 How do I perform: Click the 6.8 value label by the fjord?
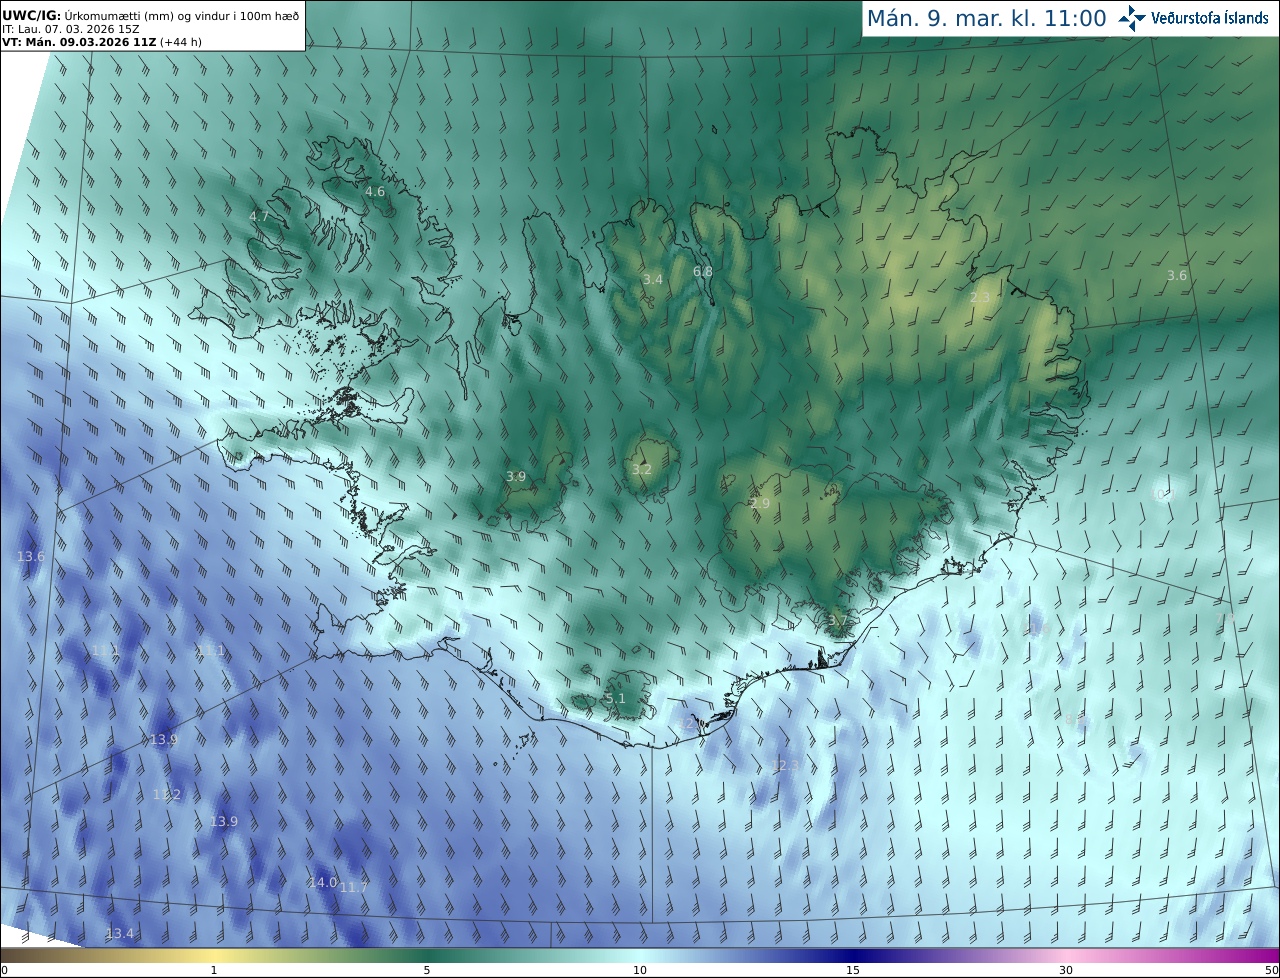pyautogui.click(x=703, y=272)
